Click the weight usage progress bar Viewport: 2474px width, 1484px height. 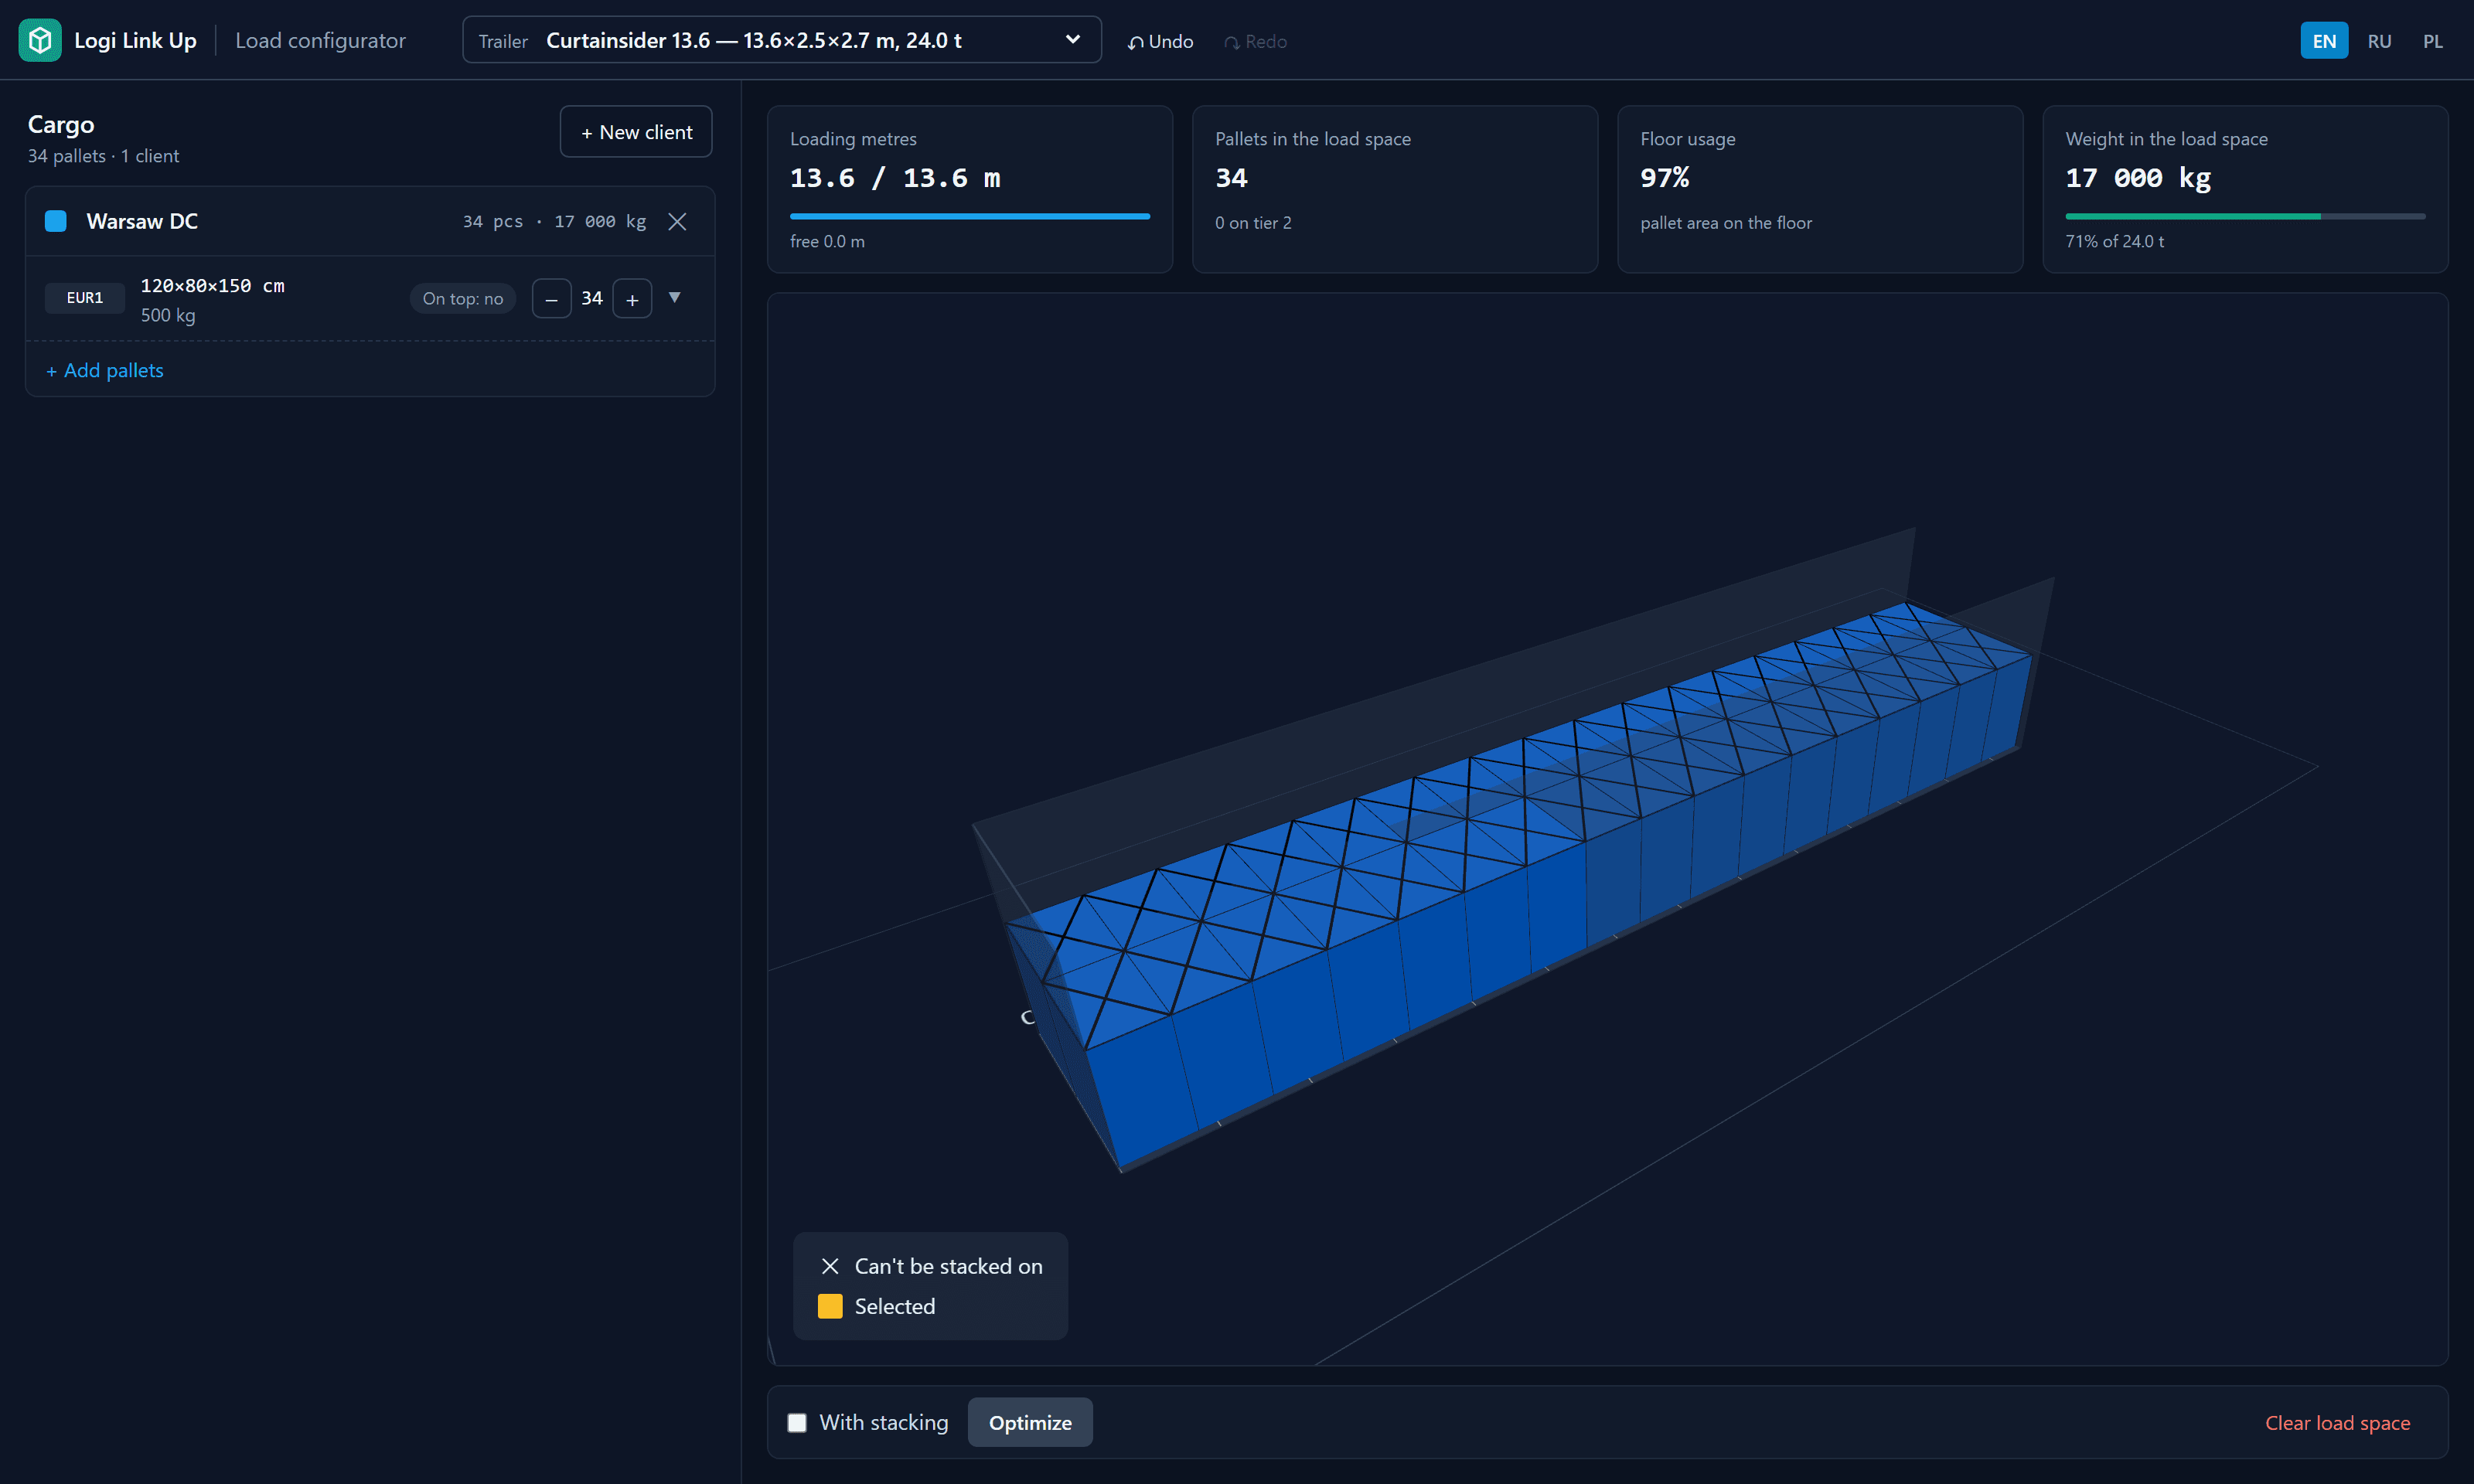pyautogui.click(x=2245, y=216)
